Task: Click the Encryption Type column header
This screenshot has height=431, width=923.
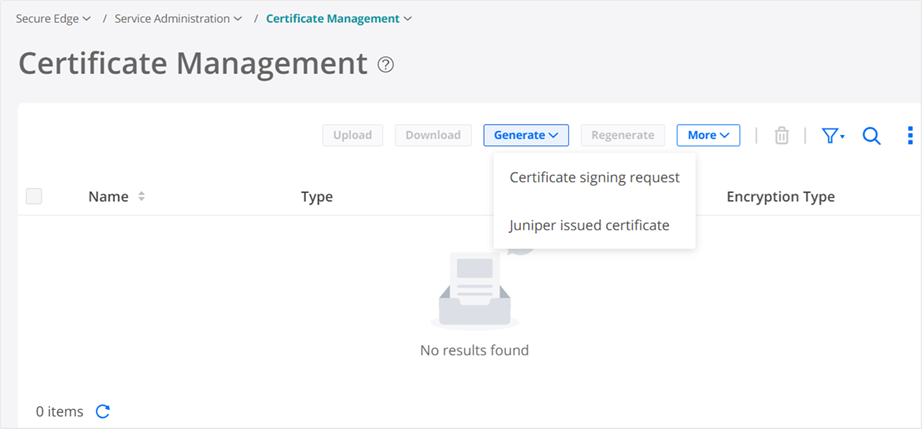Action: [x=780, y=197]
